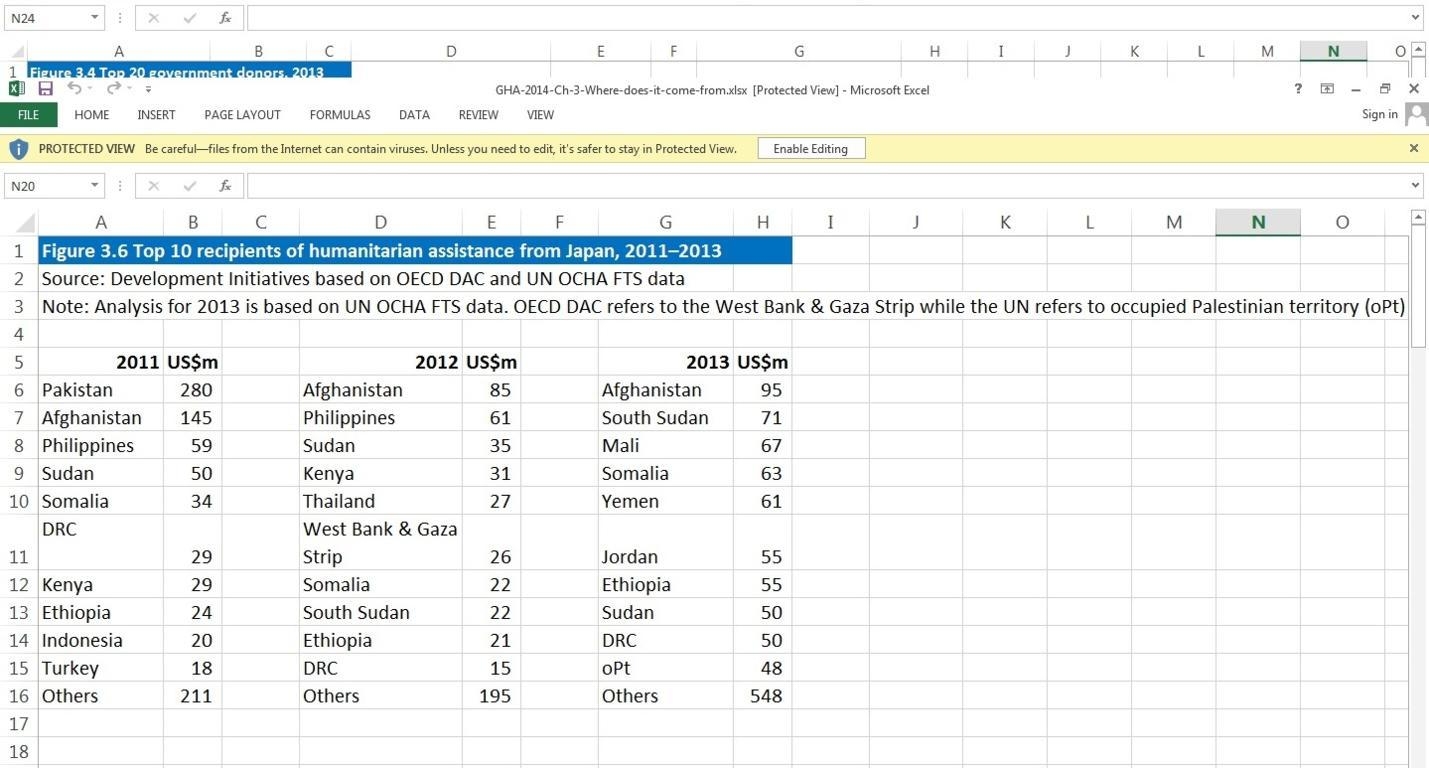Click the 'Jordan' cell
1429x768 pixels.
point(665,543)
